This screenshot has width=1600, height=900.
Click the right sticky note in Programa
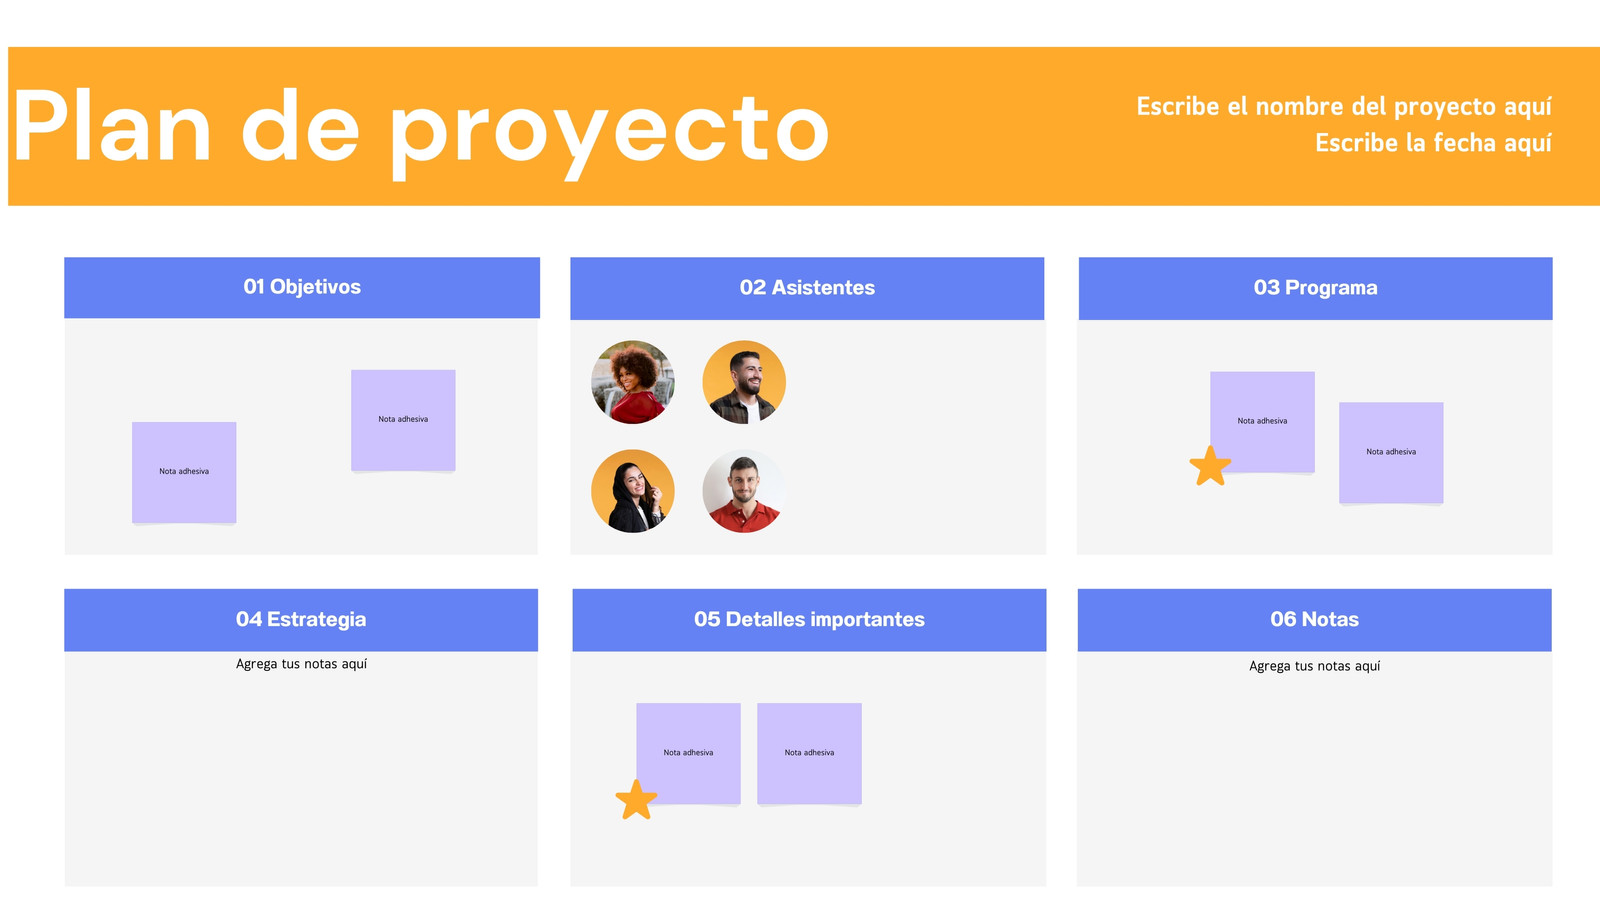tap(1391, 453)
